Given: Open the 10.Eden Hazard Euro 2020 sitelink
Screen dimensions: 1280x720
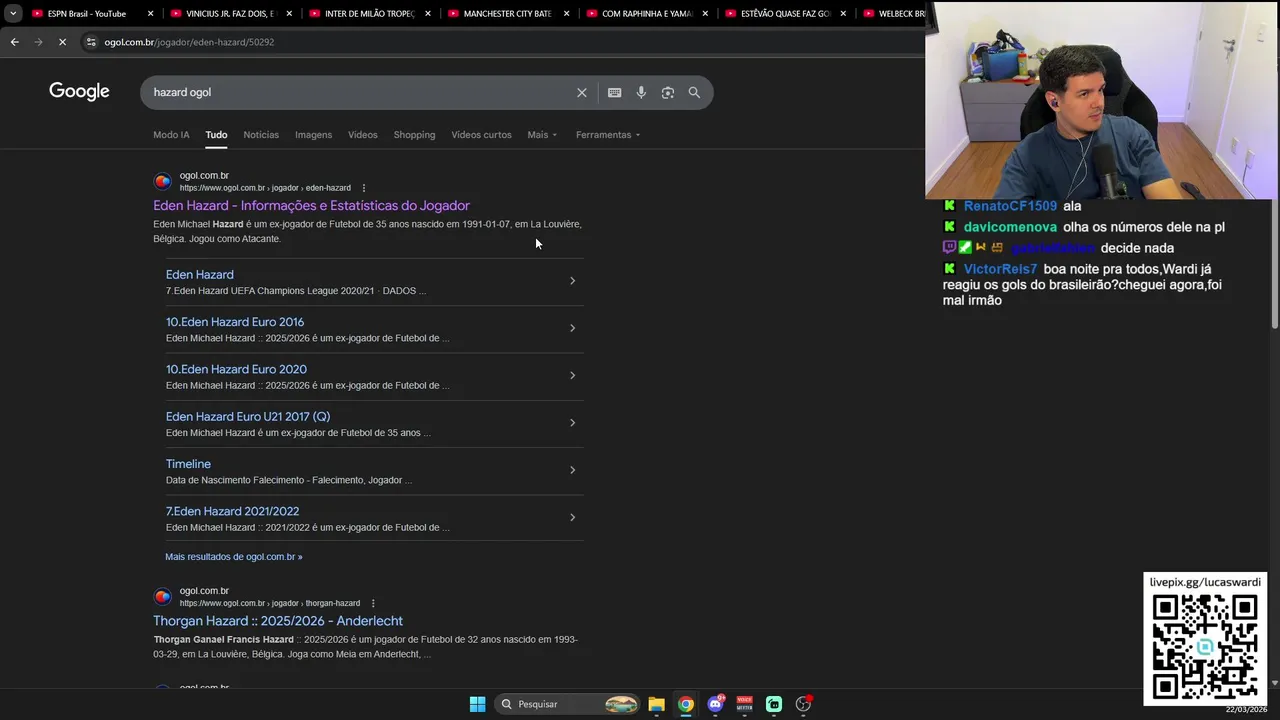Looking at the screenshot, I should pos(236,369).
